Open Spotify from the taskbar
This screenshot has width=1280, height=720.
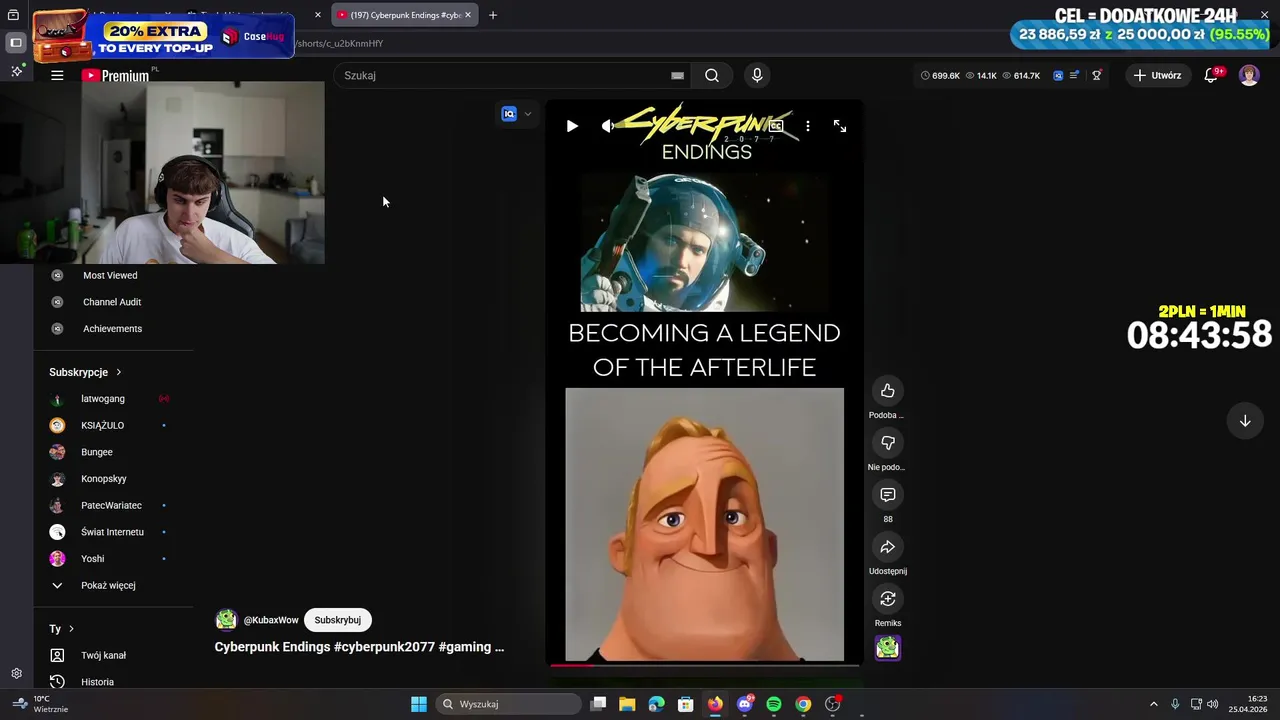tap(774, 704)
